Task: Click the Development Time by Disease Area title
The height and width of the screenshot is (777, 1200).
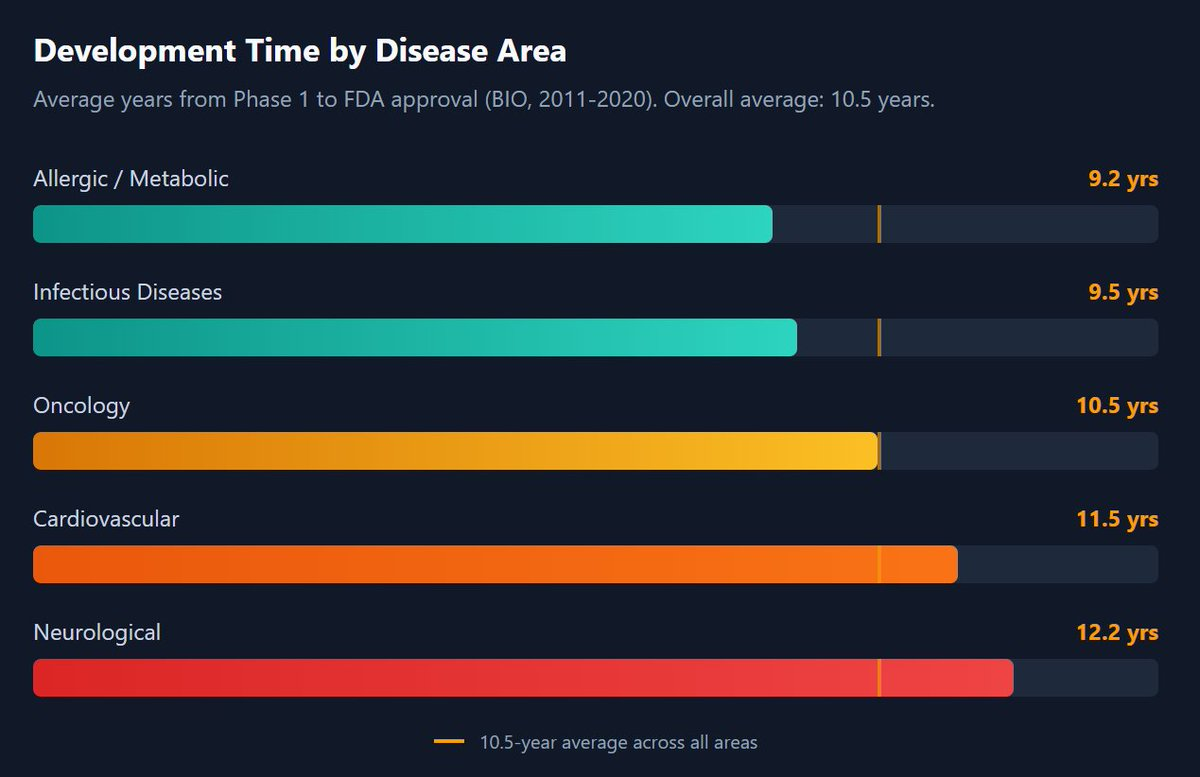Action: (300, 51)
